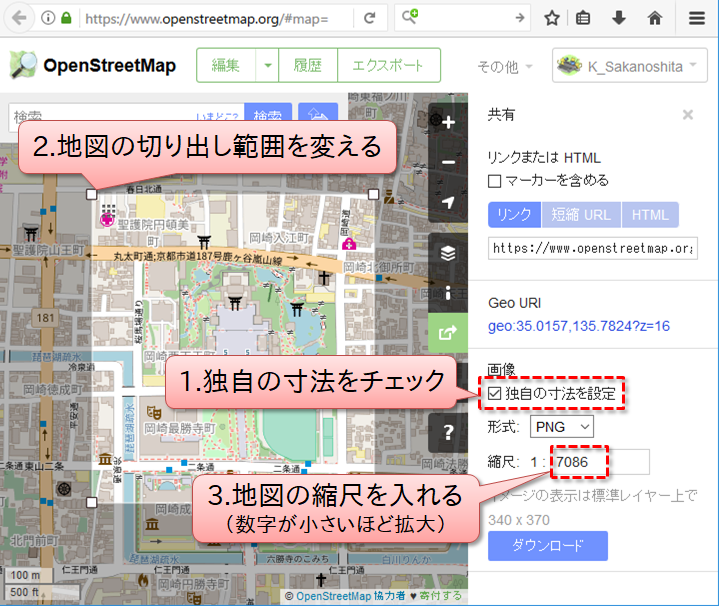Click the directions button next to search

tap(318, 112)
